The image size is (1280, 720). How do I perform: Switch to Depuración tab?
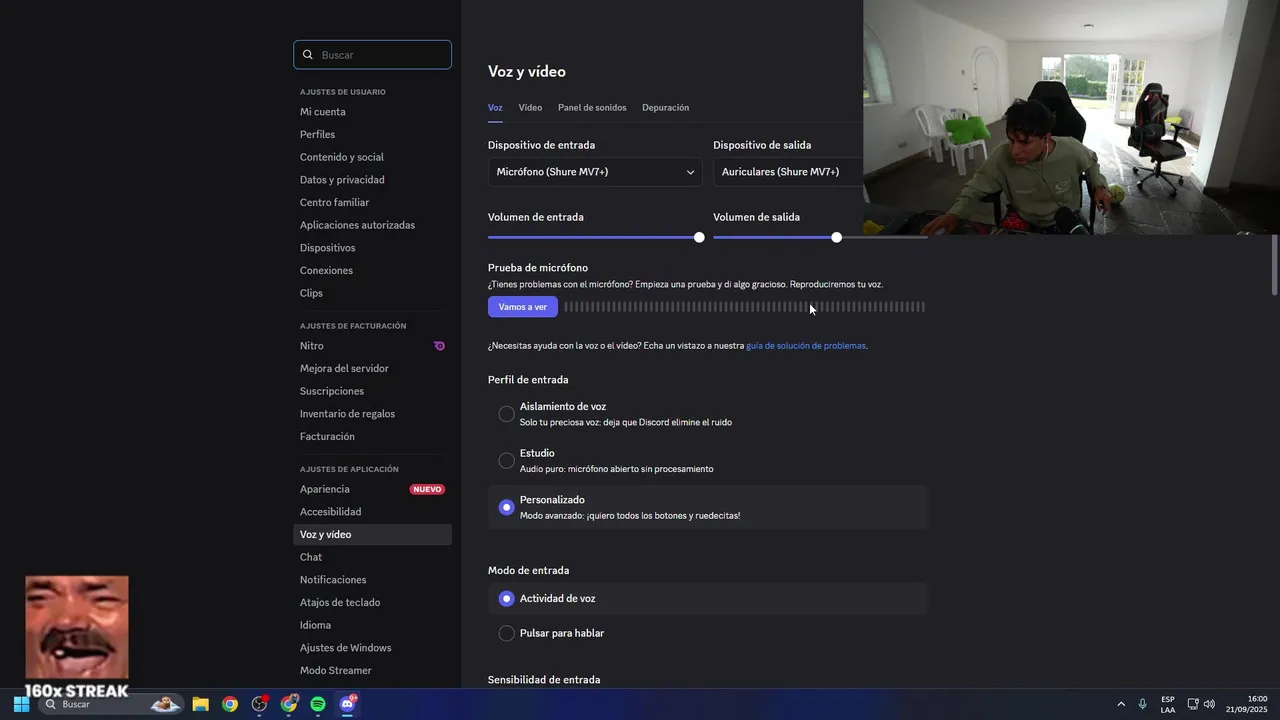tap(665, 107)
